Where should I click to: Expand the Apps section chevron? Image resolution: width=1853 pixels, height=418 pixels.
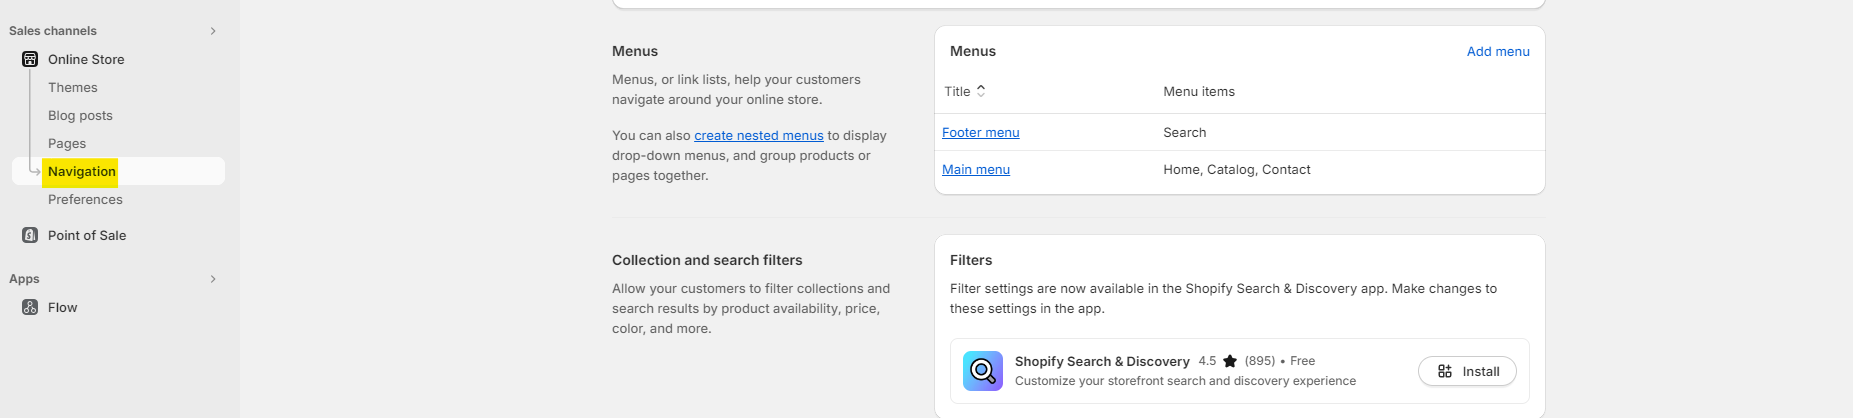(213, 279)
